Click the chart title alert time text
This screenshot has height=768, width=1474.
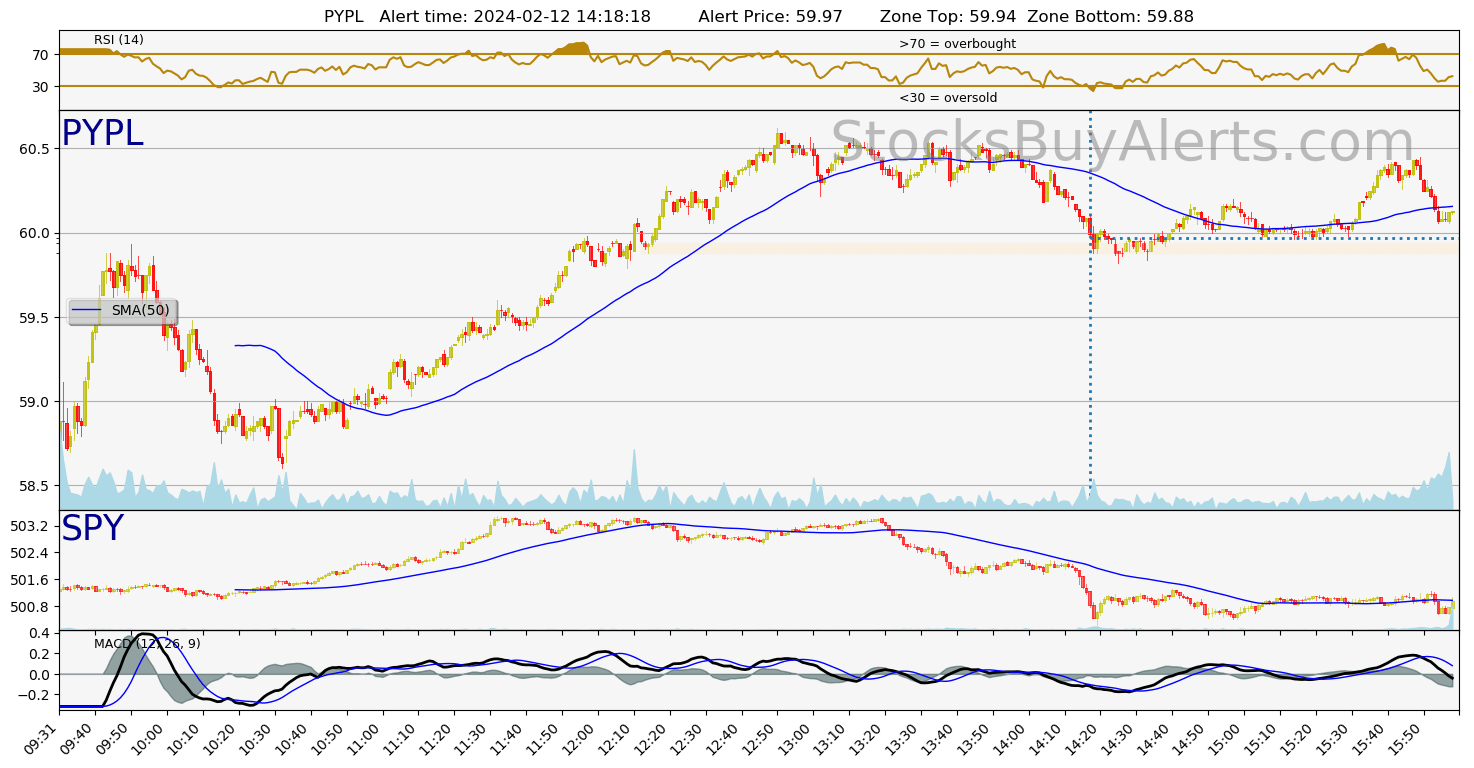[515, 17]
